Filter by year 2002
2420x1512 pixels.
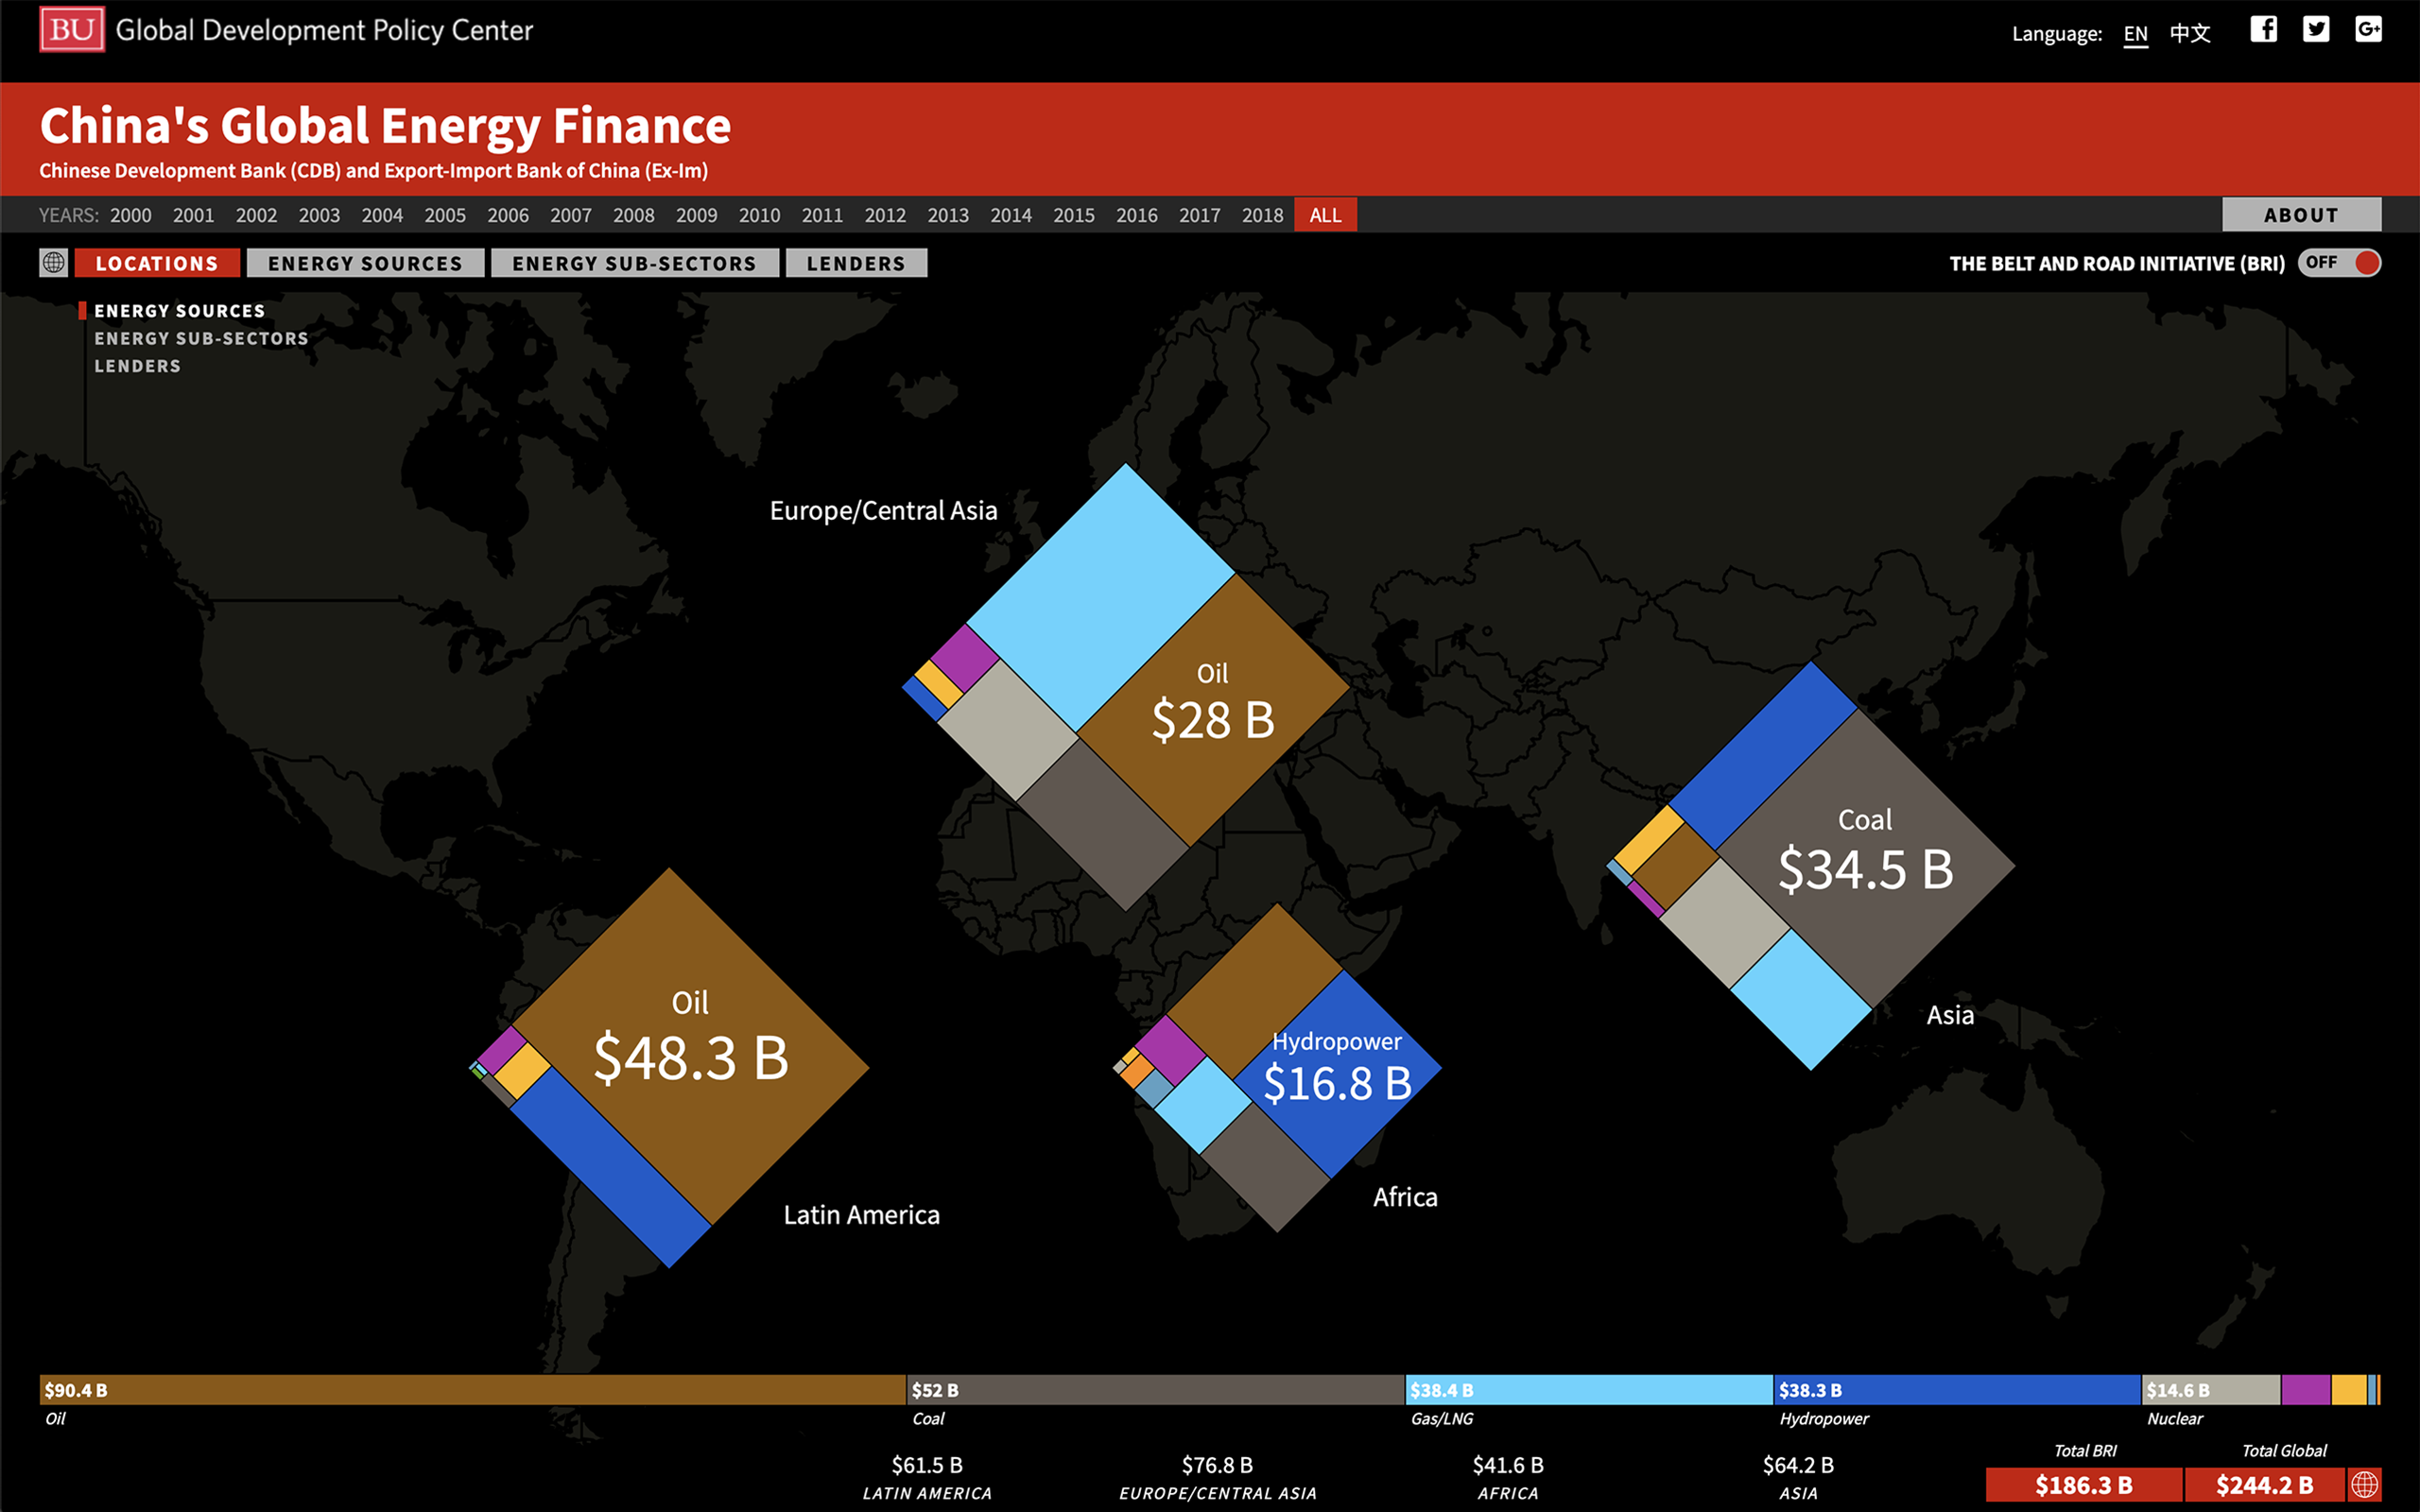tap(257, 215)
